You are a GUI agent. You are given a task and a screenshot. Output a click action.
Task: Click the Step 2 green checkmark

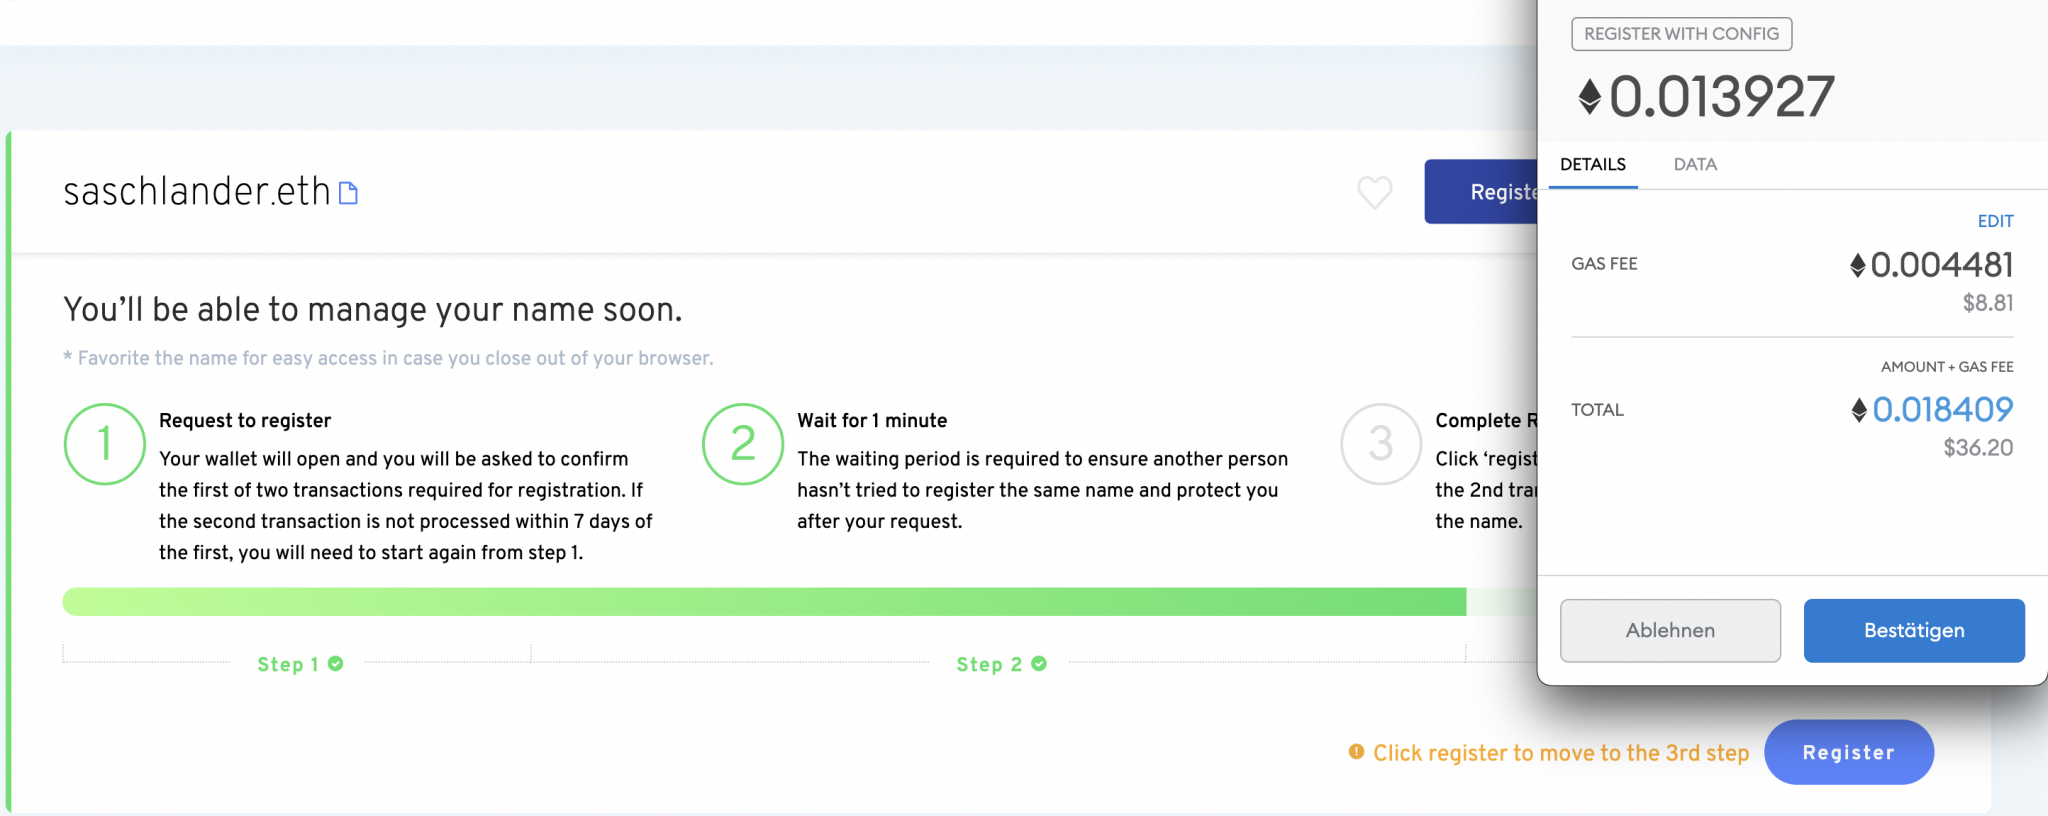tap(1039, 664)
